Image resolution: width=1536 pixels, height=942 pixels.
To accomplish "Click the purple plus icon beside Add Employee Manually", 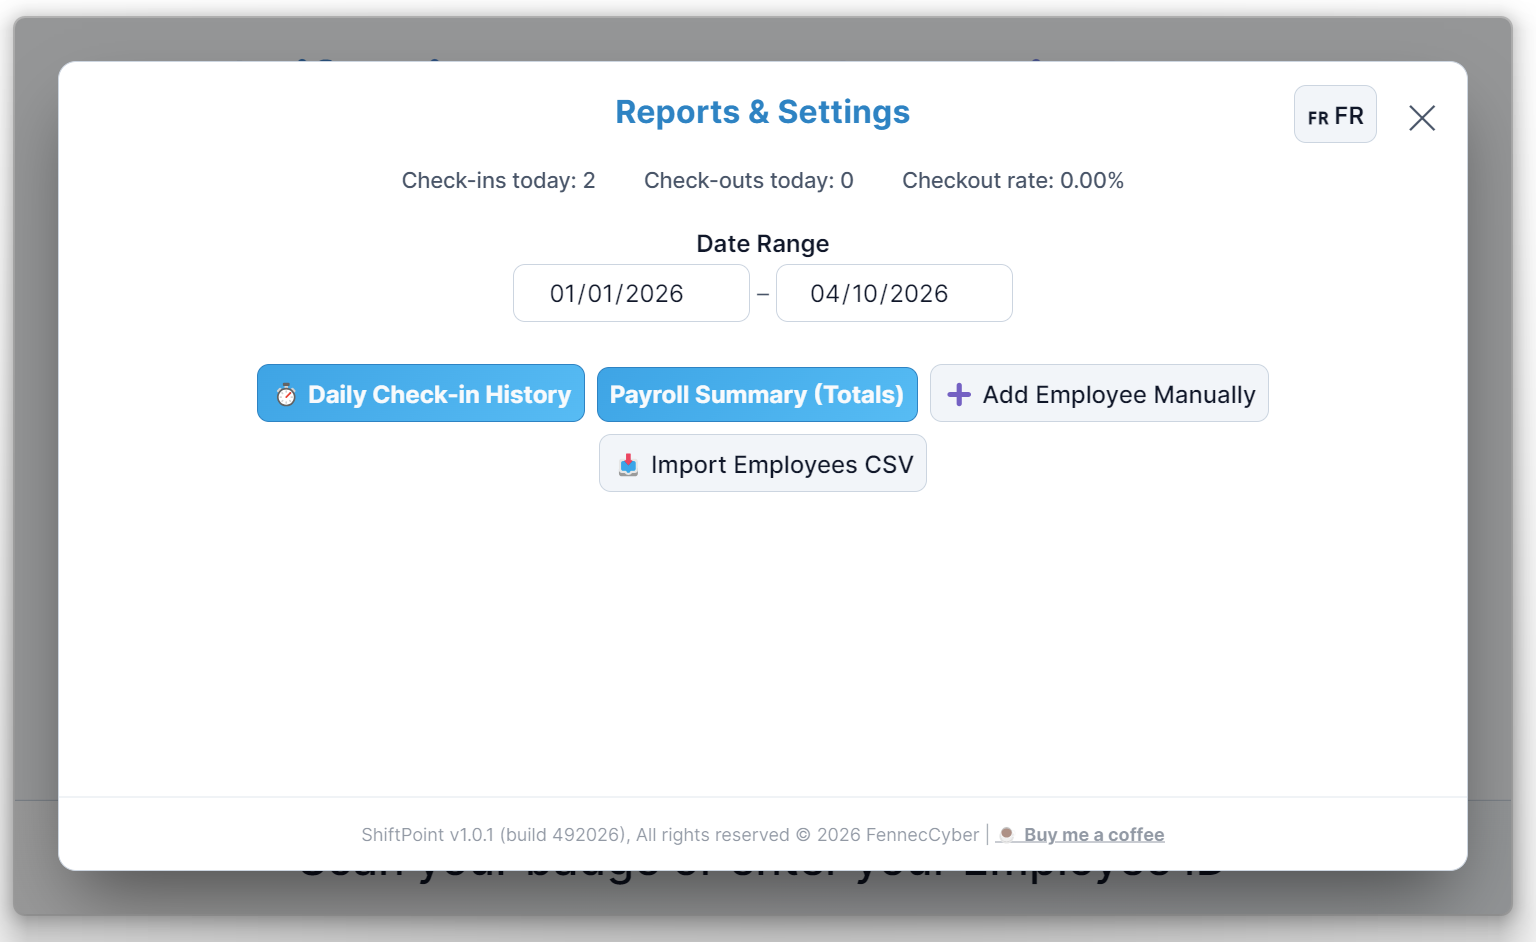I will point(959,394).
